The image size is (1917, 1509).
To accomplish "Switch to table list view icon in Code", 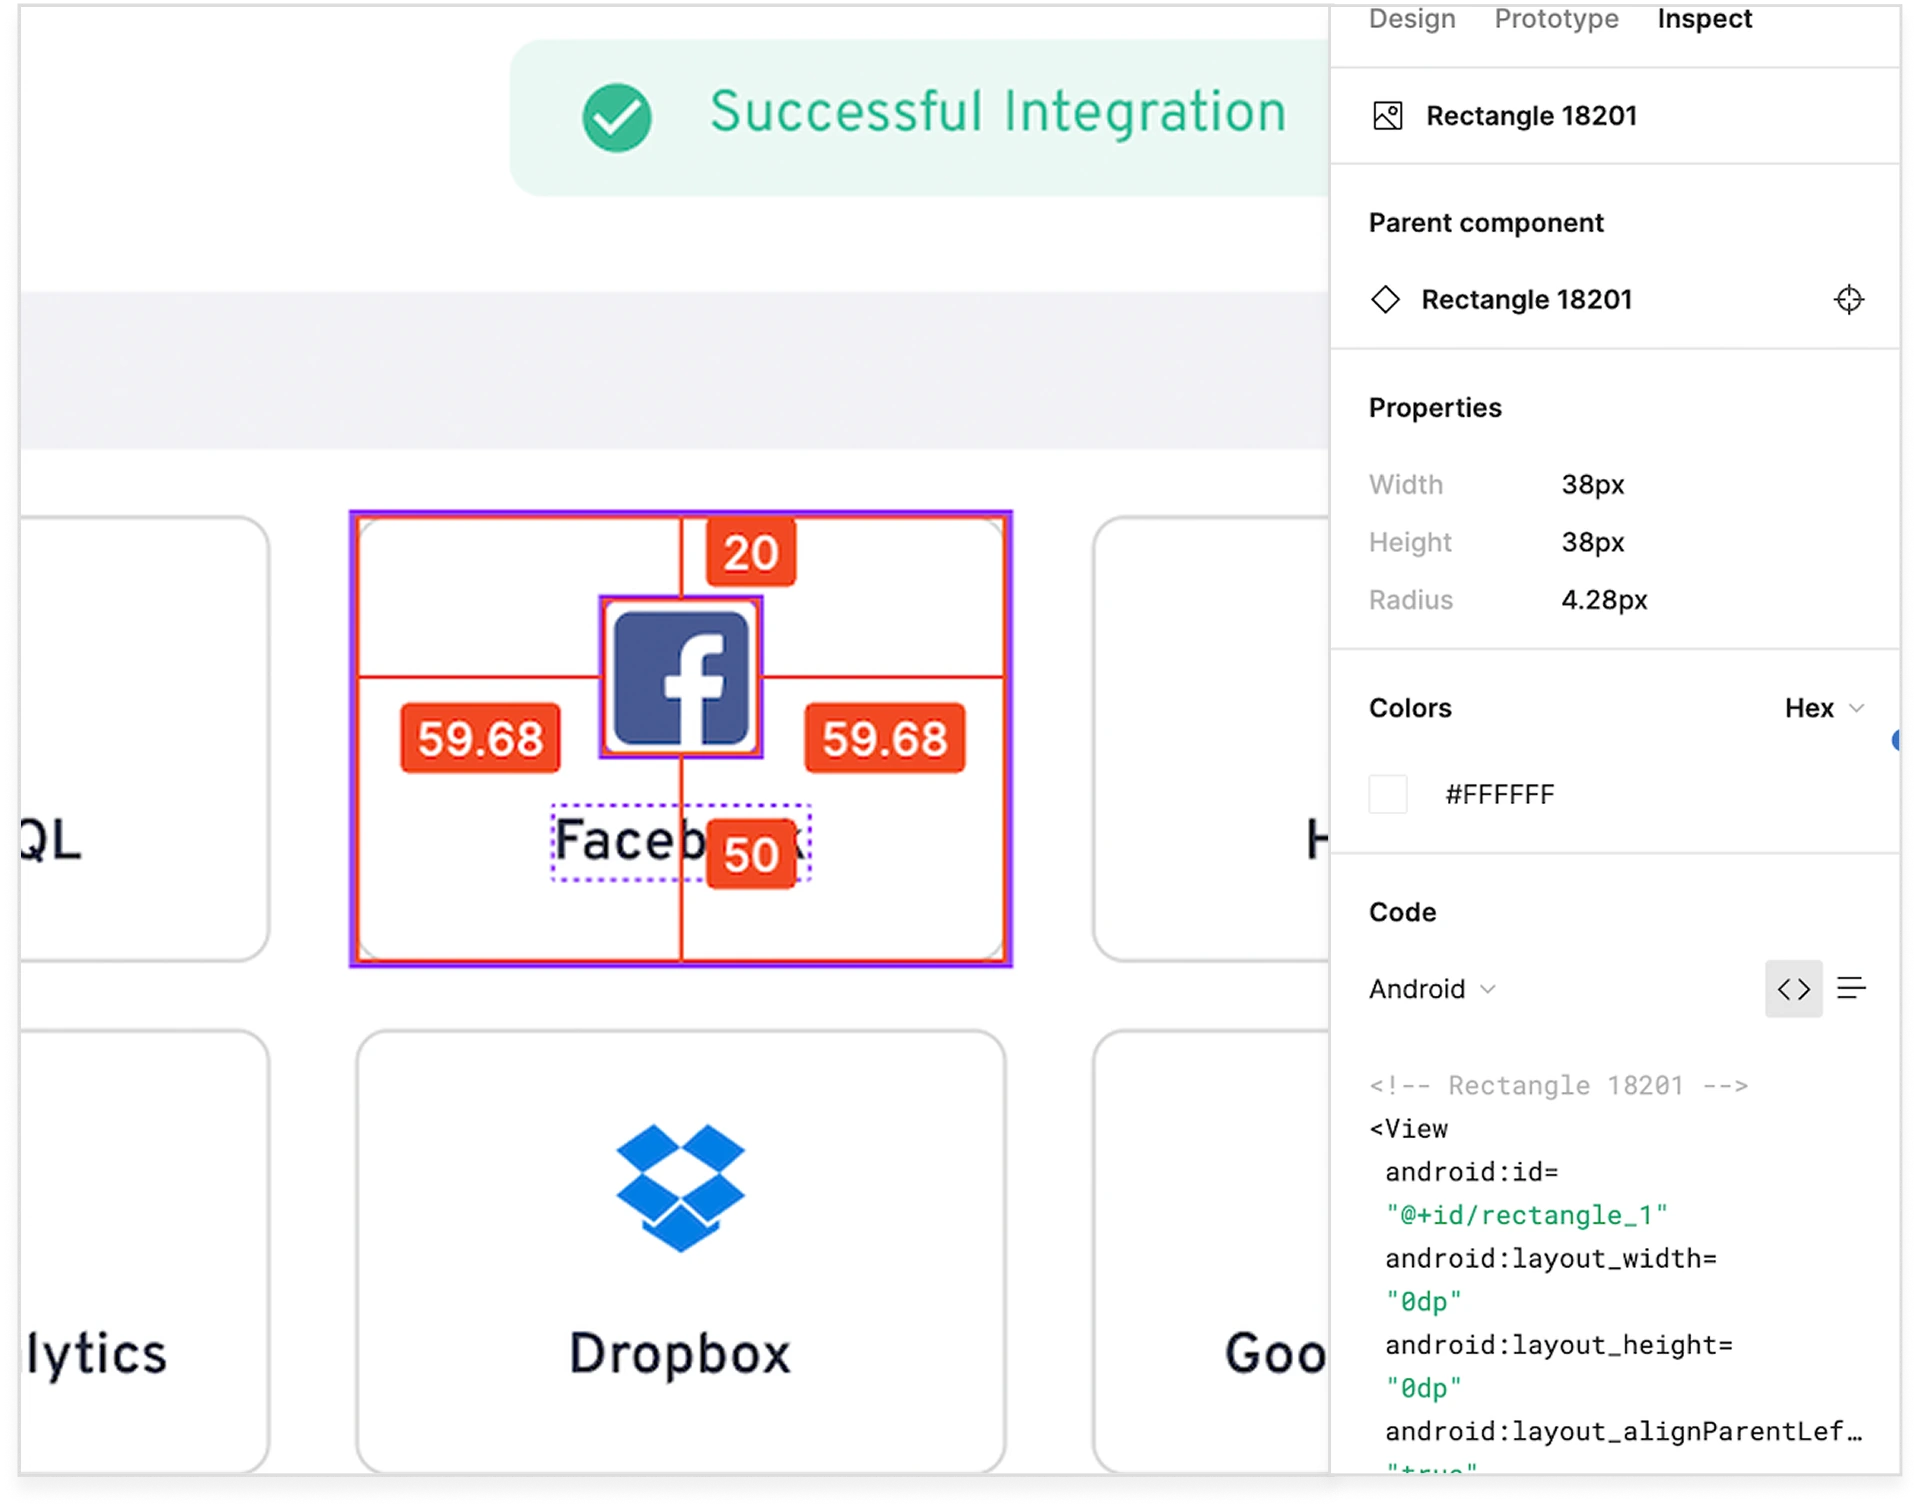I will pos(1851,988).
